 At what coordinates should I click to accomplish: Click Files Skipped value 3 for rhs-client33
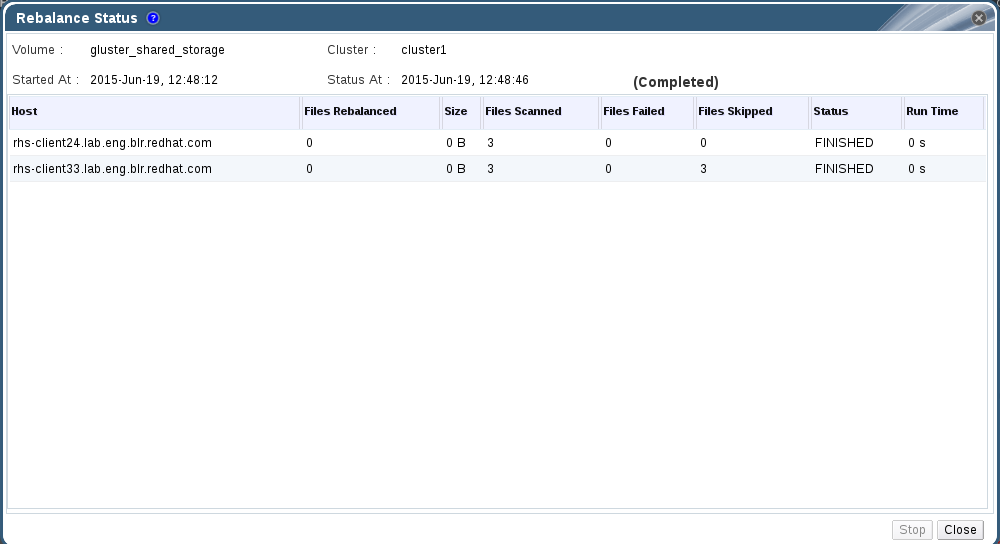(704, 169)
